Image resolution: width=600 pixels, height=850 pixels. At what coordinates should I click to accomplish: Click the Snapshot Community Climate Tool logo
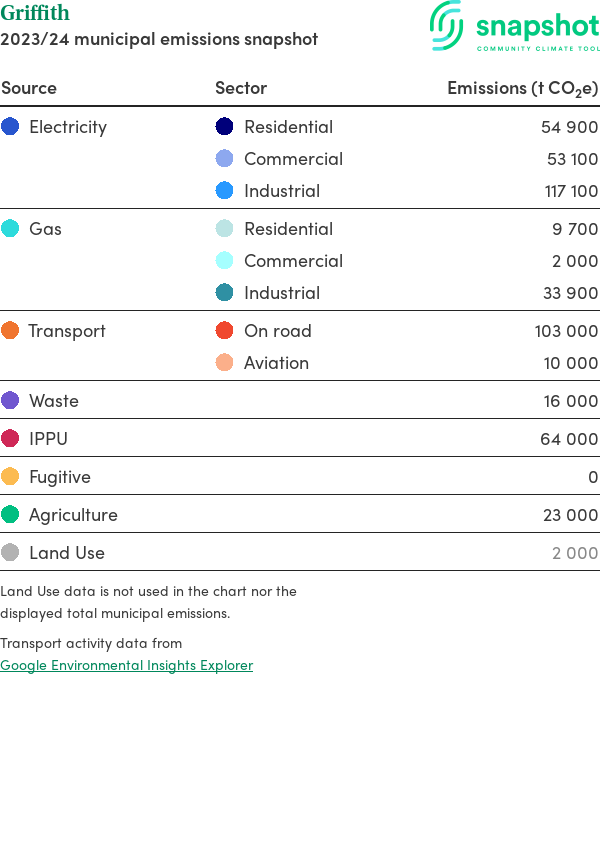(515, 27)
